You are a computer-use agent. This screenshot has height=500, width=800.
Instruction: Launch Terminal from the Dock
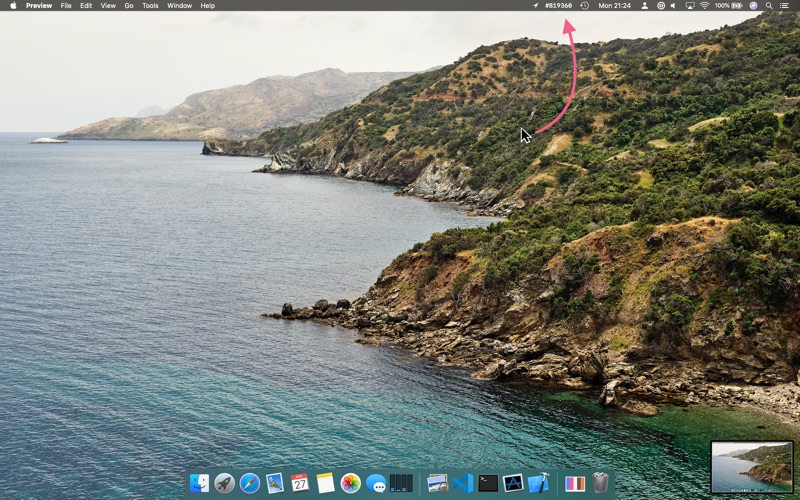click(488, 483)
